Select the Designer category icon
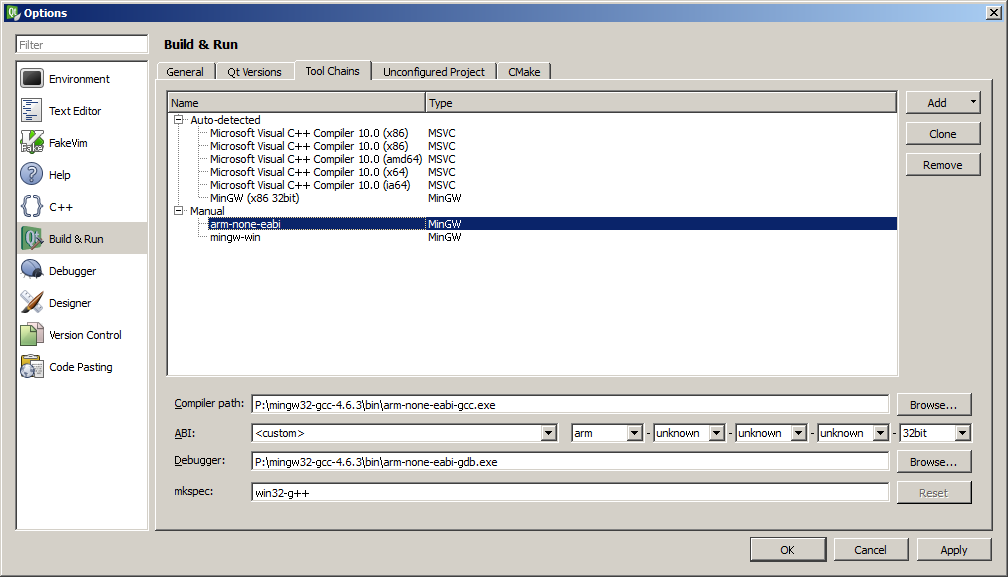Image resolution: width=1008 pixels, height=577 pixels. click(x=32, y=303)
